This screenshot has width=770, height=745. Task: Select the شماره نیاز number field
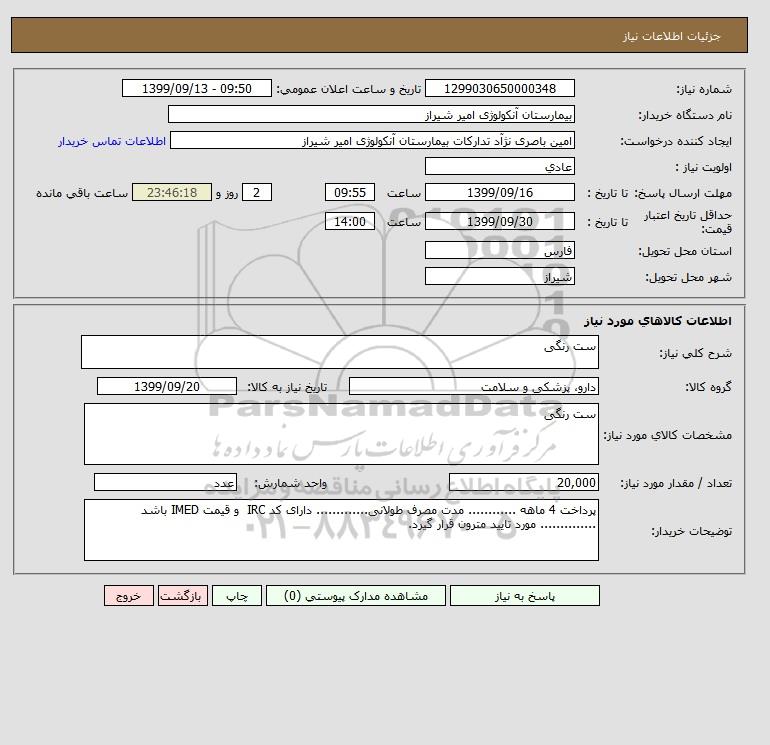[x=499, y=88]
